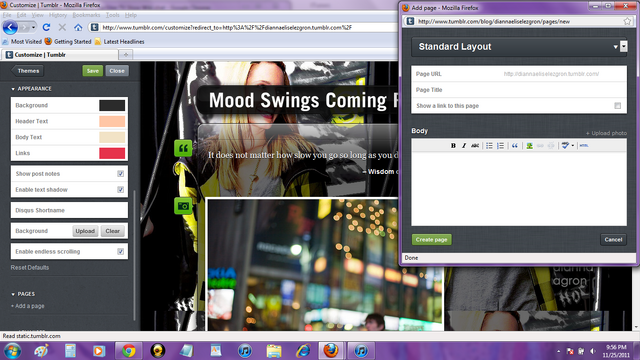Viewport: 640px width, 360px height.
Task: Check Show a link to this page
Action: (618, 106)
